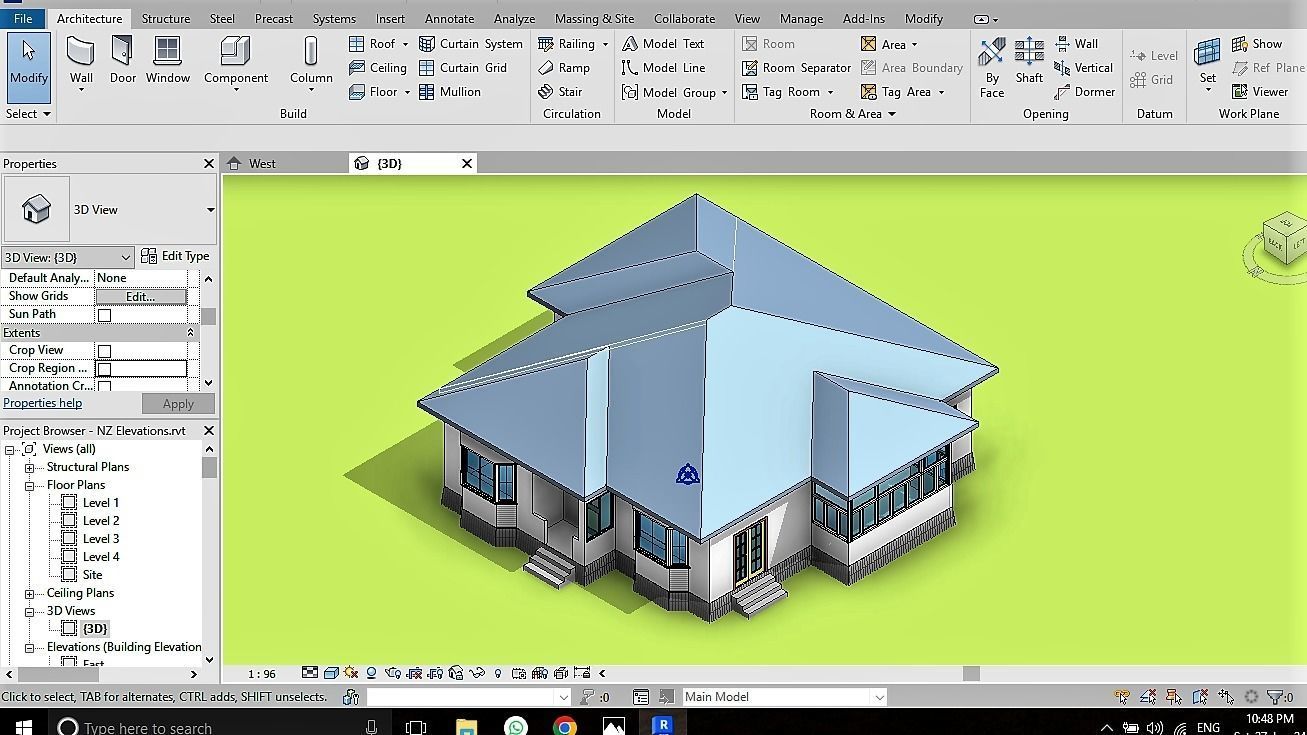This screenshot has height=735, width=1307.
Task: Open the Railing dropdown arrow
Action: coord(605,44)
